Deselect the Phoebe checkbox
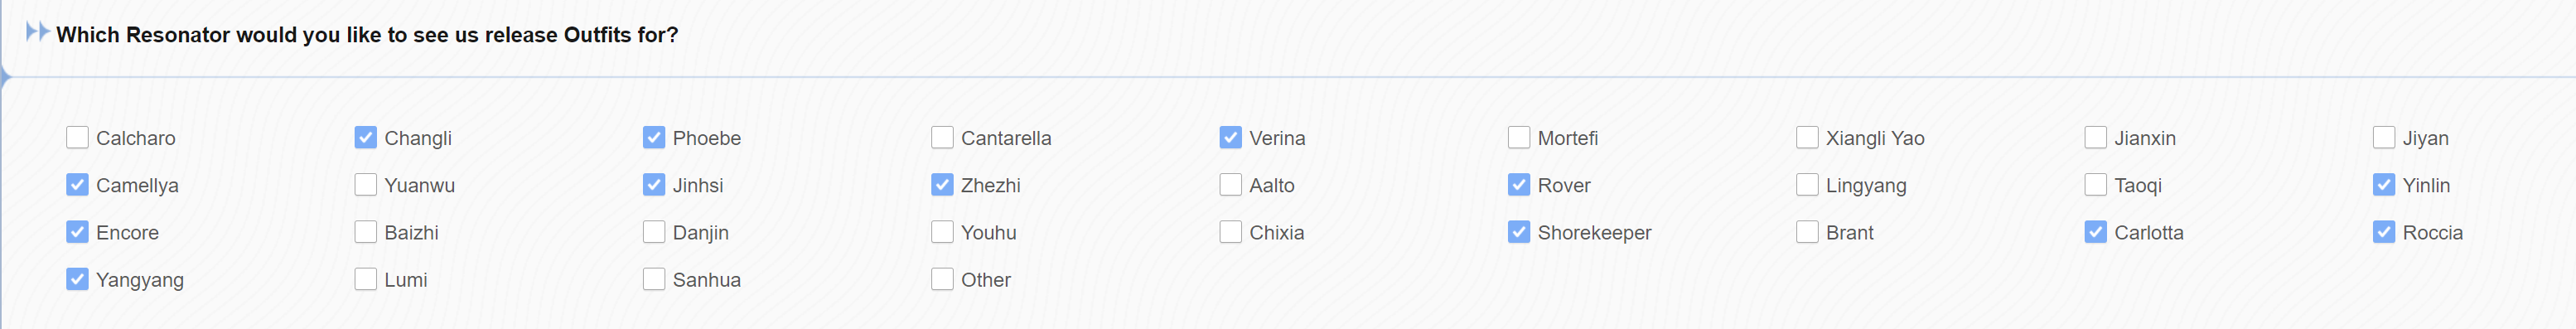2576x329 pixels. [654, 137]
